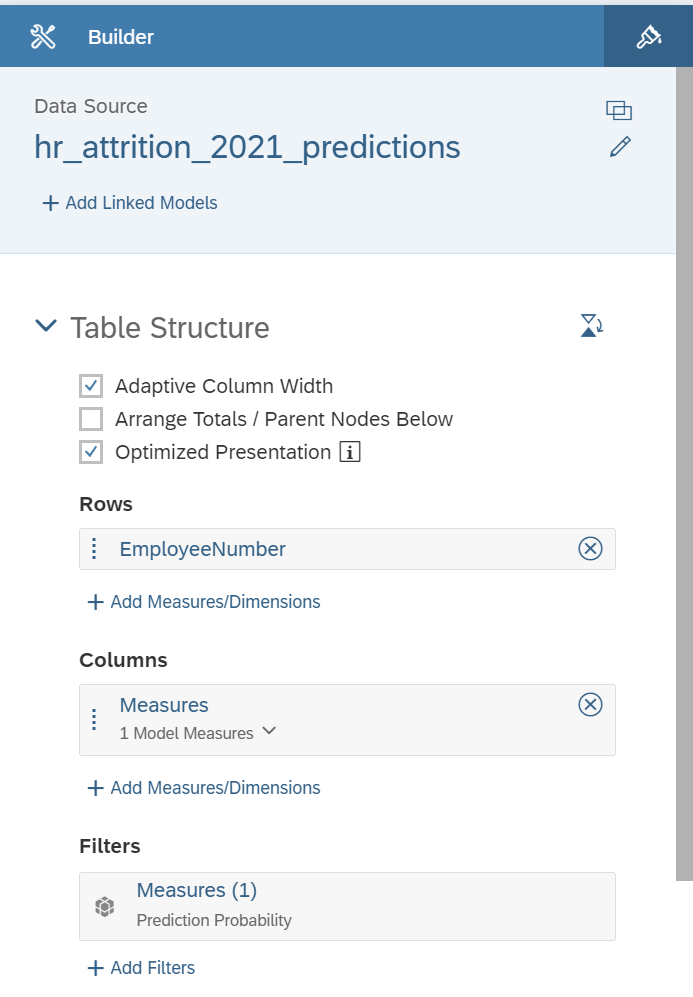Expand the 1 Model Measures dropdown
The width and height of the screenshot is (693, 997).
pyautogui.click(x=269, y=731)
